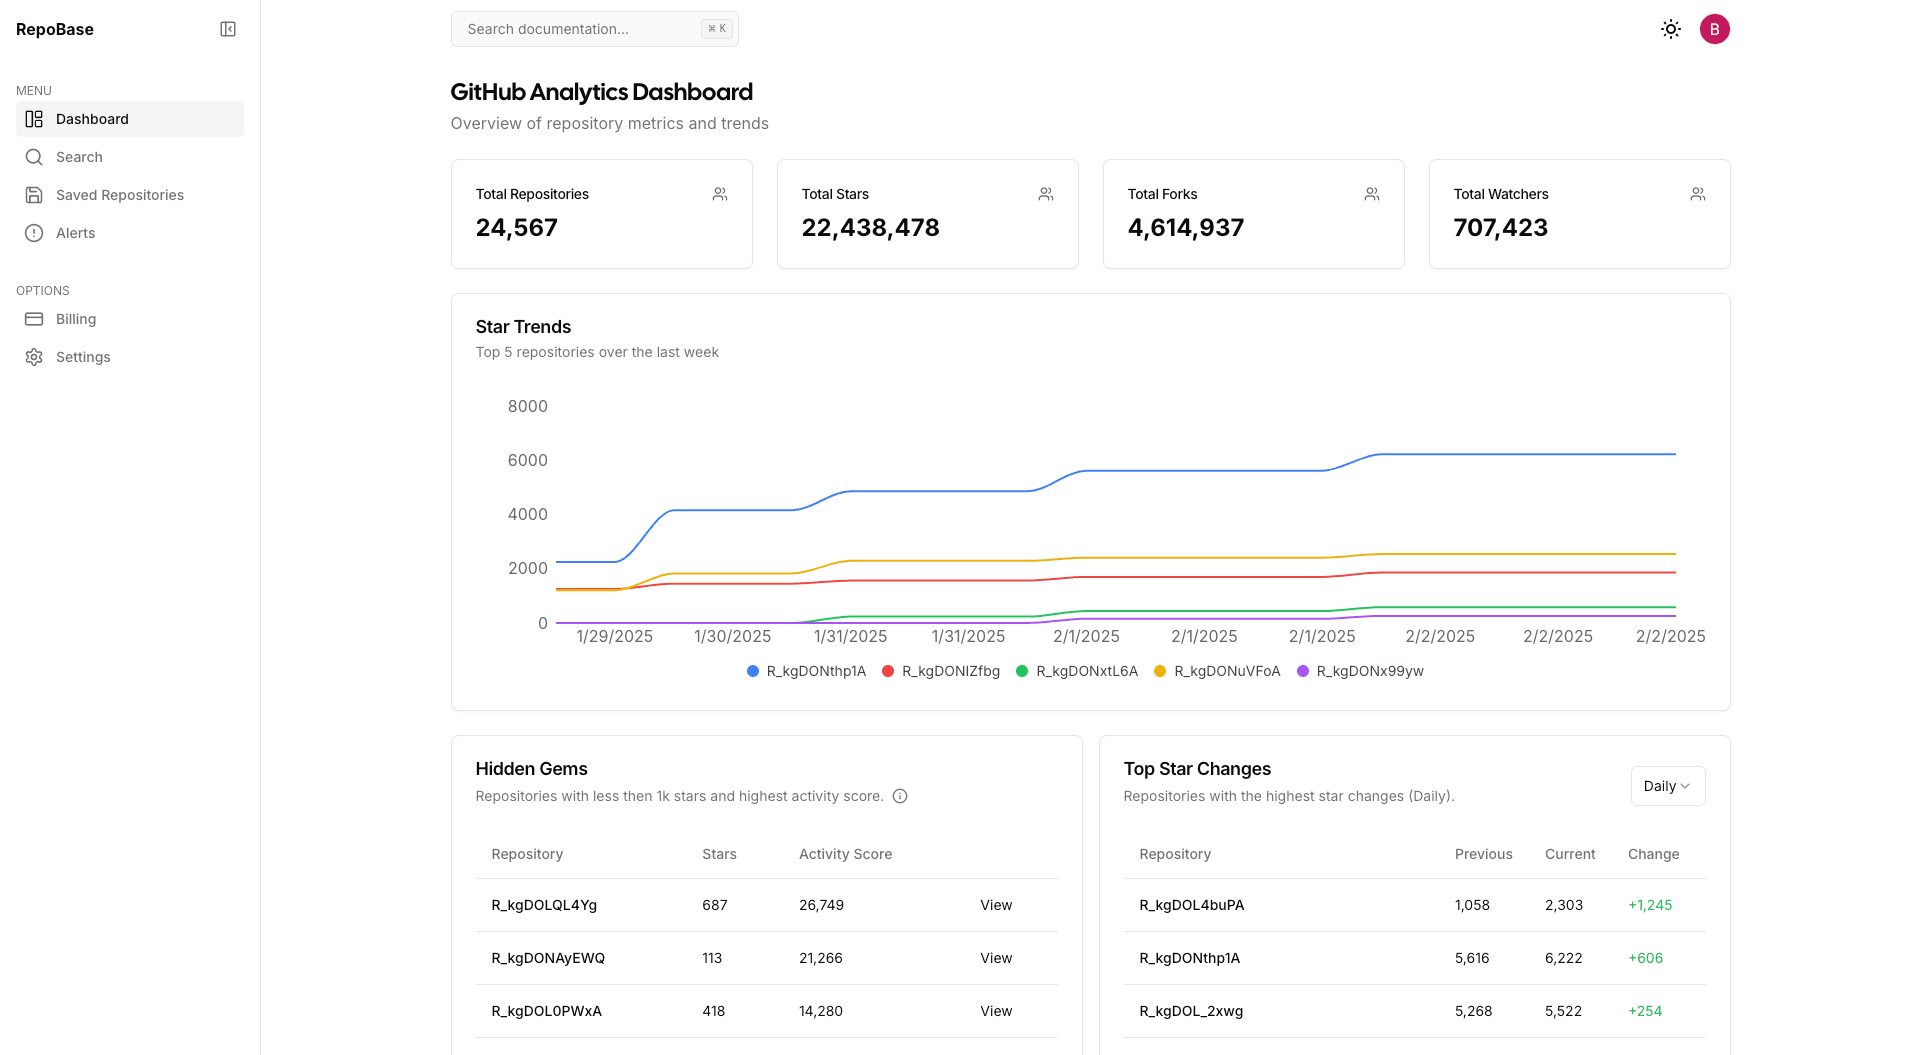Screen dimensions: 1918x1055
Task: Open the Daily period dropdown
Action: click(x=1667, y=786)
